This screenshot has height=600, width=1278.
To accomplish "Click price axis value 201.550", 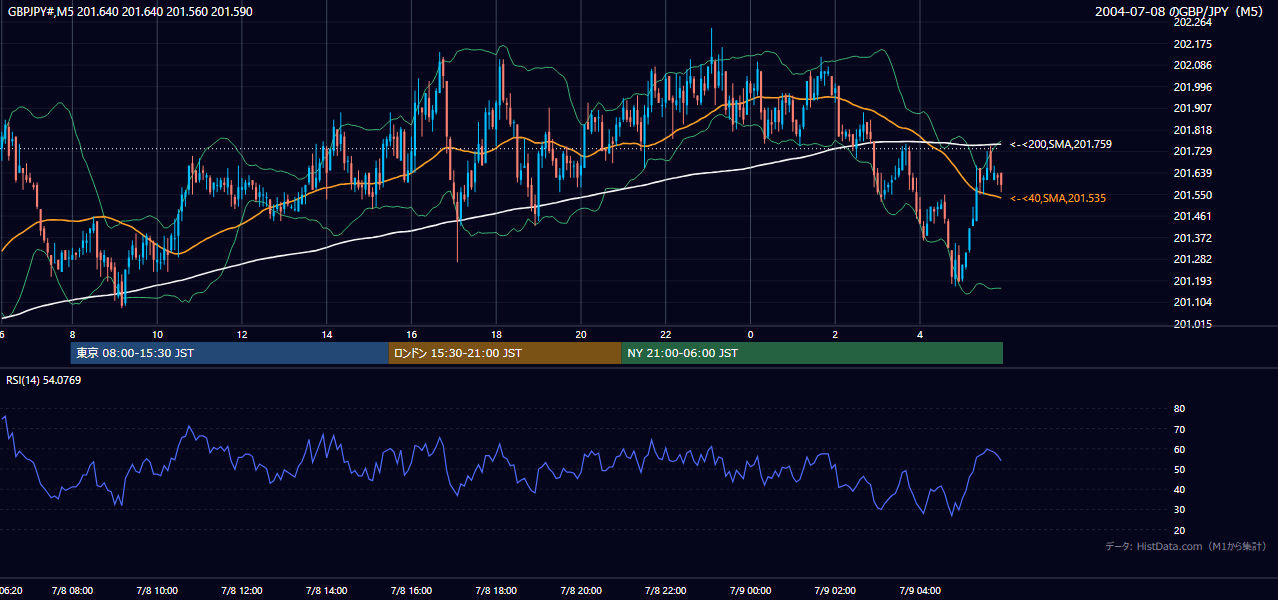I will click(1193, 195).
